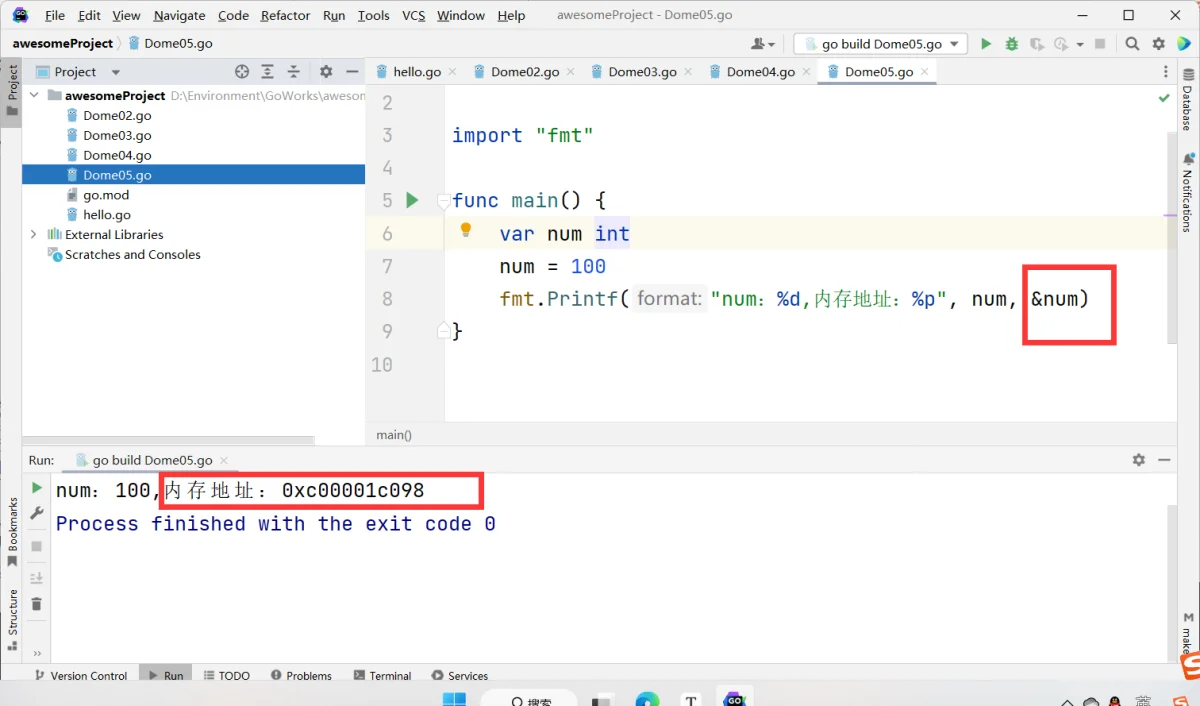Close the hello.go editor tab
The image size is (1200, 706).
point(452,72)
